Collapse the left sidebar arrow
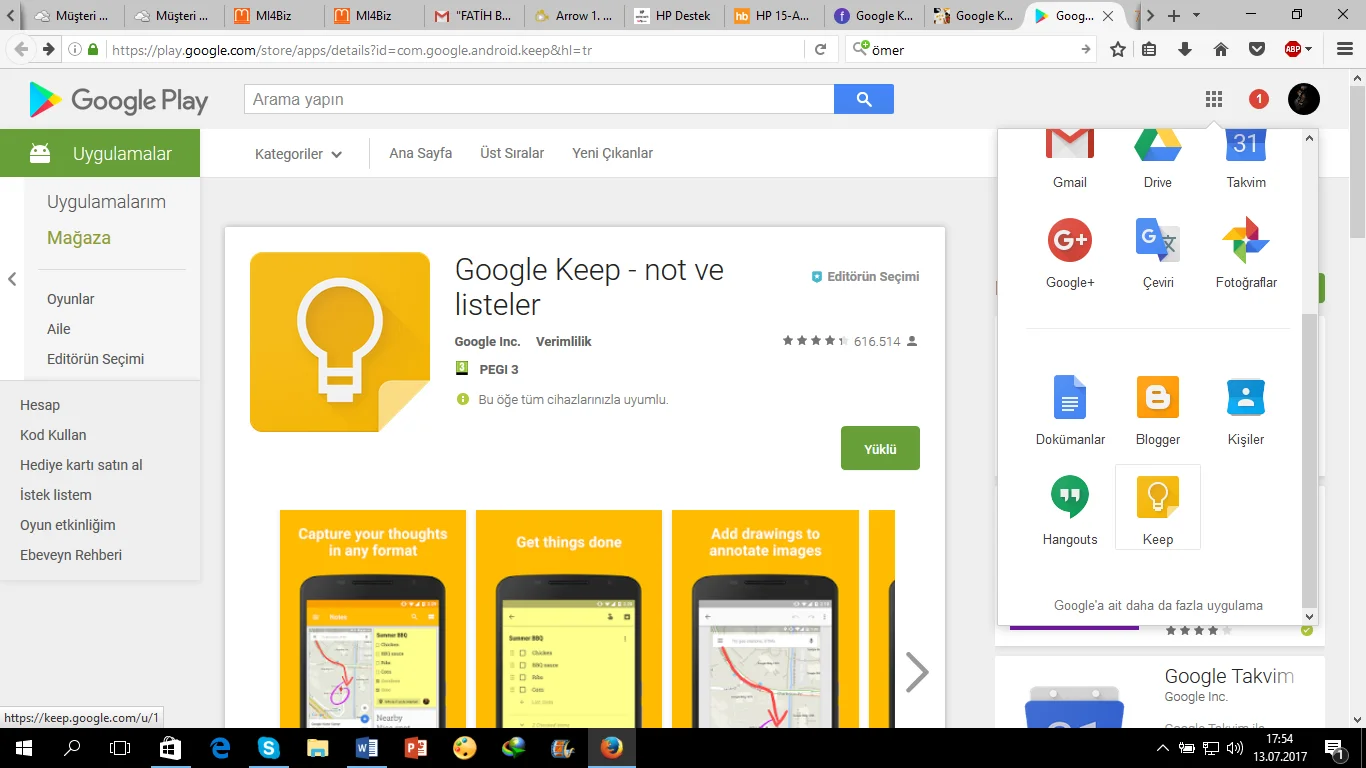This screenshot has width=1366, height=768. pyautogui.click(x=12, y=279)
